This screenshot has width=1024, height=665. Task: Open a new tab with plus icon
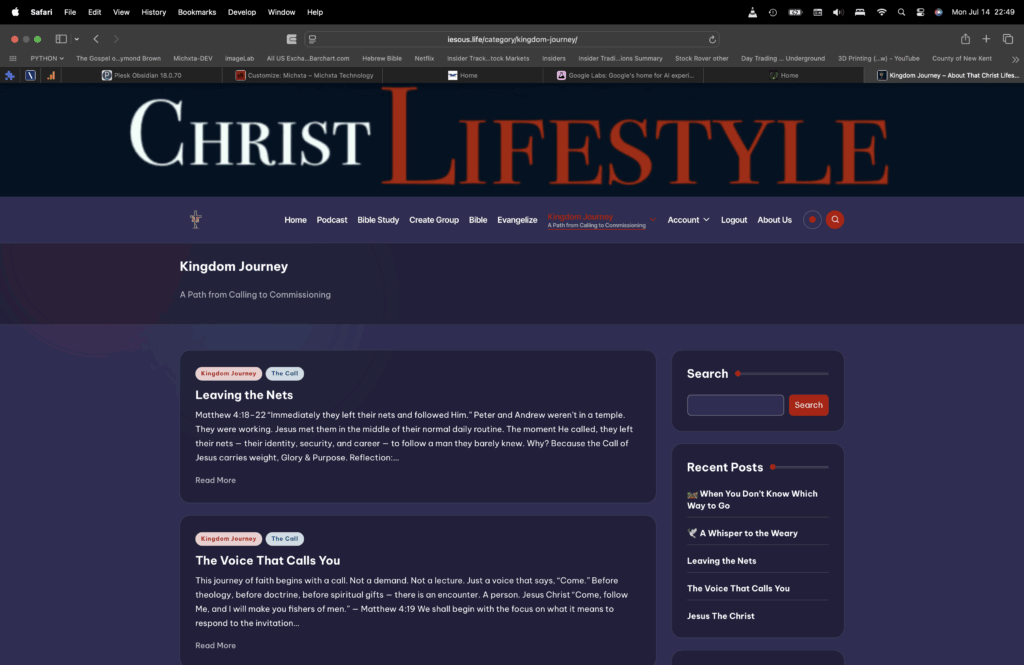click(x=986, y=39)
